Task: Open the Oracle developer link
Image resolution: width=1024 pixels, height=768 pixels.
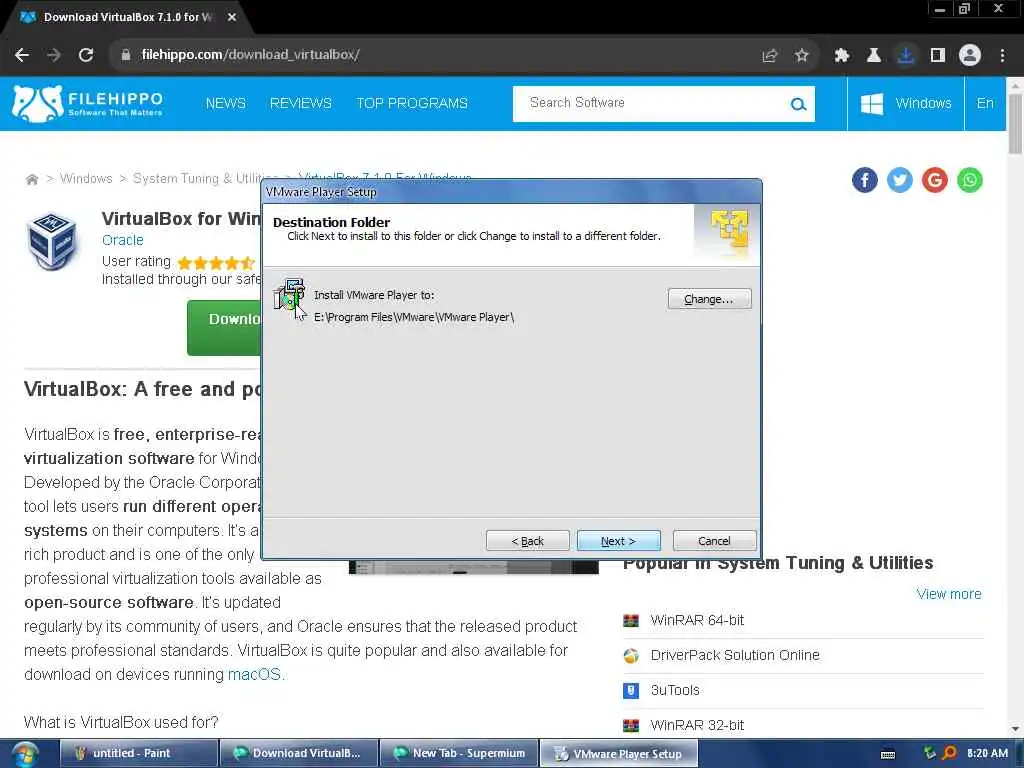Action: pyautogui.click(x=123, y=240)
